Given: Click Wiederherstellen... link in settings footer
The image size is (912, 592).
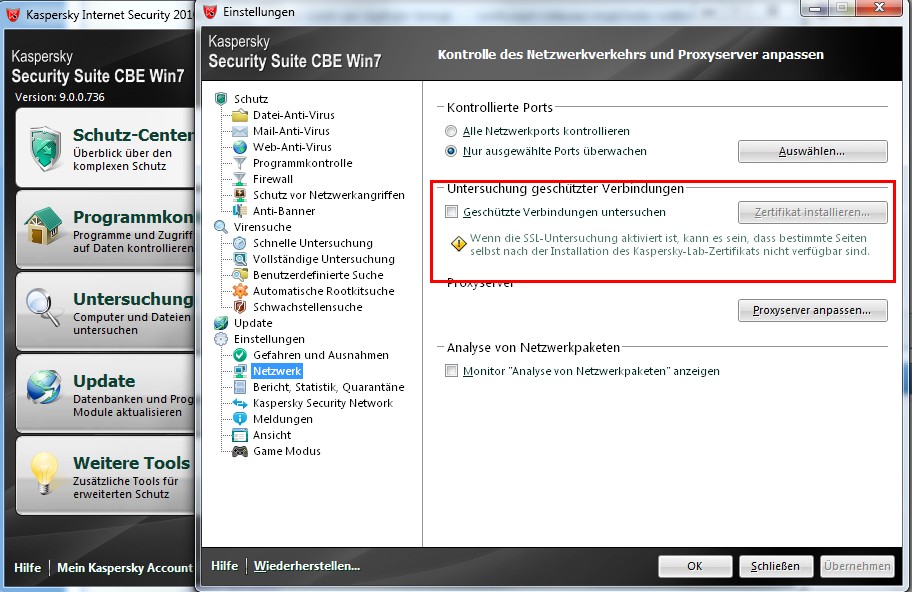Looking at the screenshot, I should click(307, 566).
